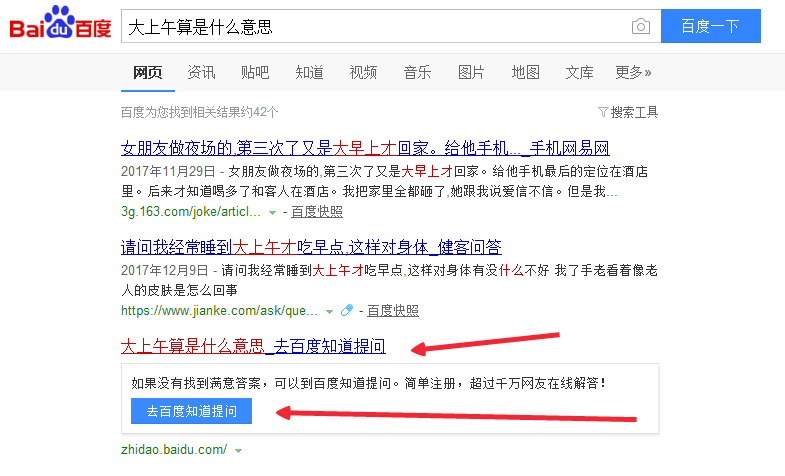Click the https://www.jianke.com/ask/que... URL
Screen dimensions: 785x476
[219, 311]
